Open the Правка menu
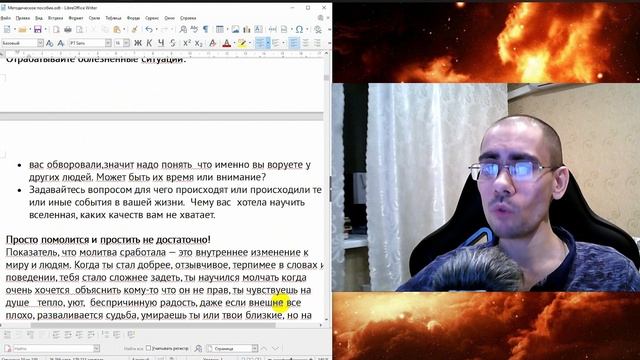This screenshot has height=360, width=640. (x=23, y=18)
